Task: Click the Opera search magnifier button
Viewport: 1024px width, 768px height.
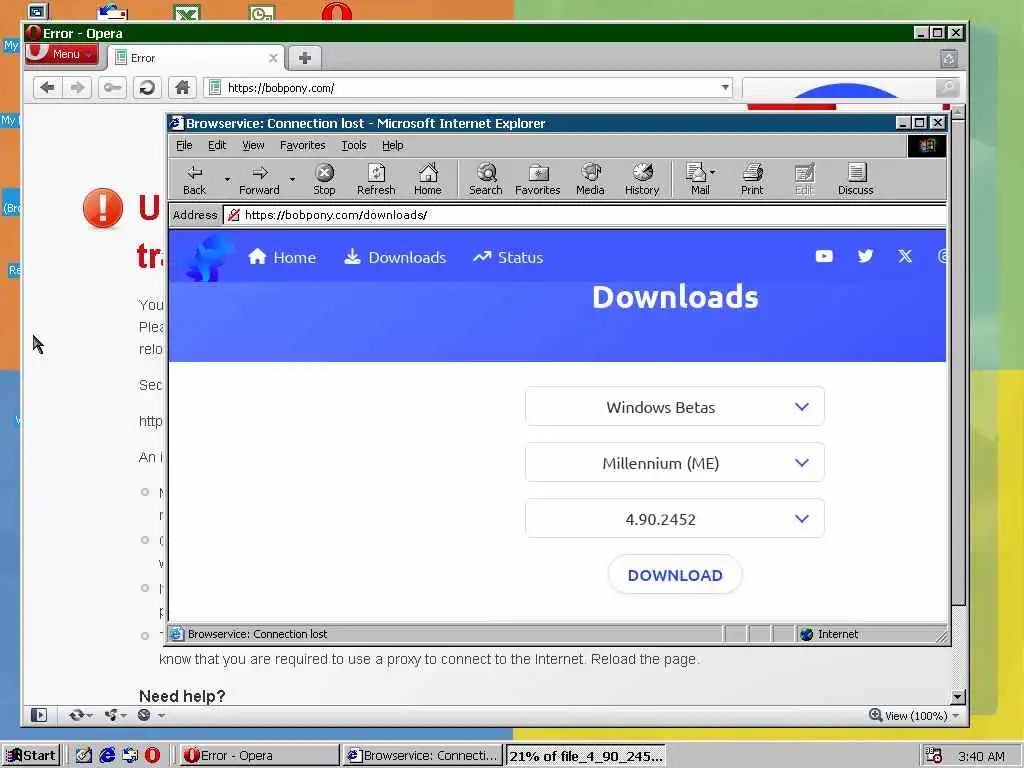Action: pos(947,88)
